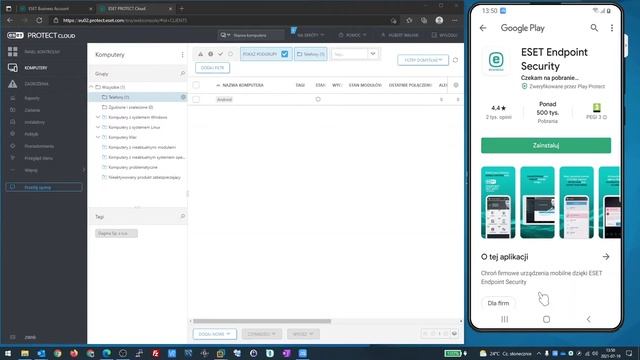Expand Komputery z systemem Linux group

click(98, 127)
